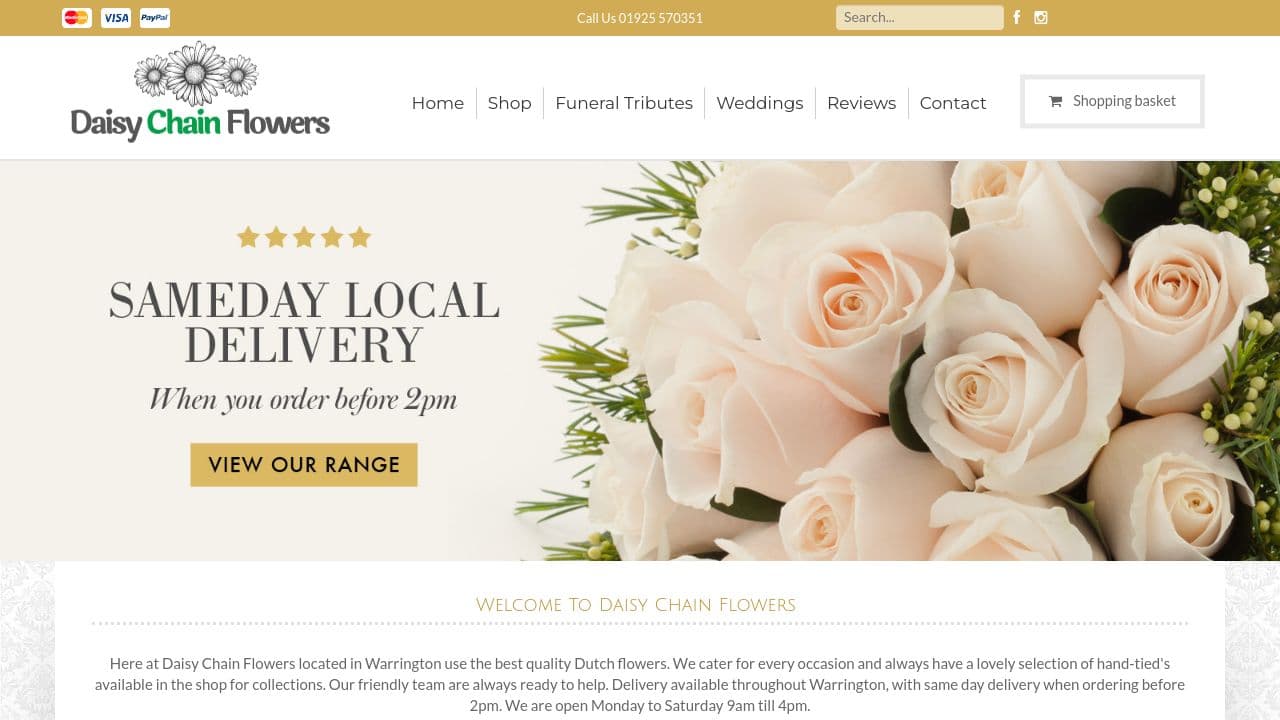Open the Weddings page

coord(760,103)
